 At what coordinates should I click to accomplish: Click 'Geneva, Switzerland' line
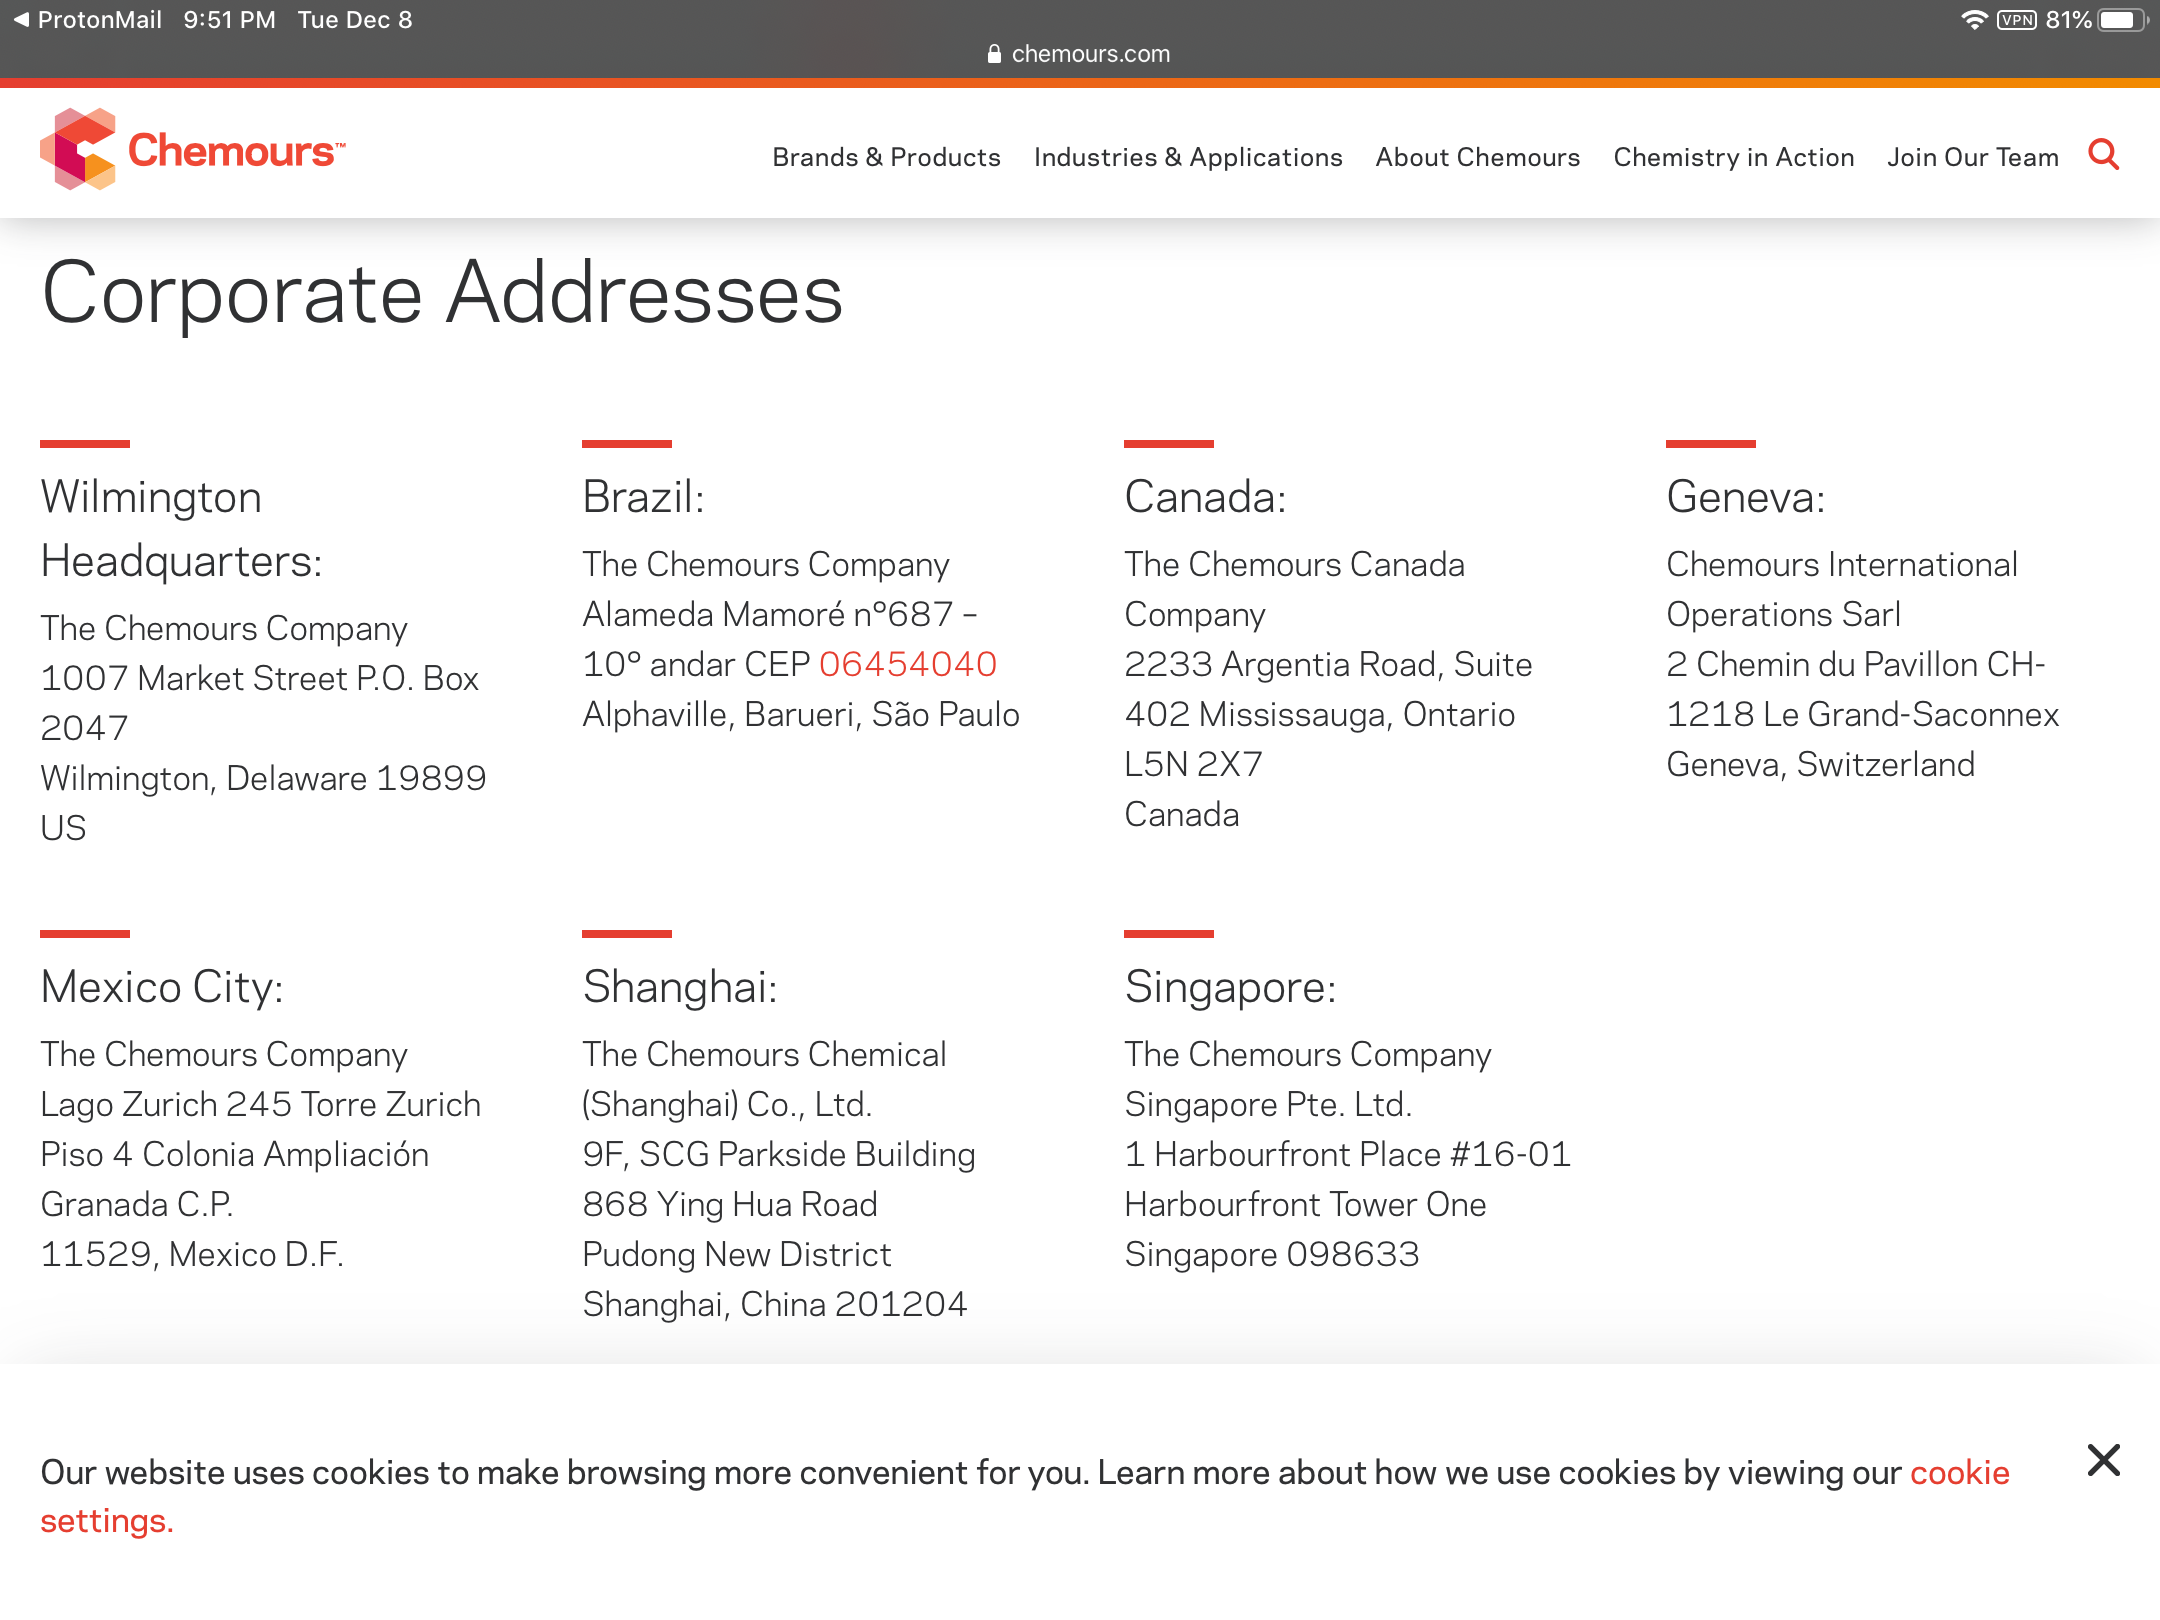[1821, 764]
